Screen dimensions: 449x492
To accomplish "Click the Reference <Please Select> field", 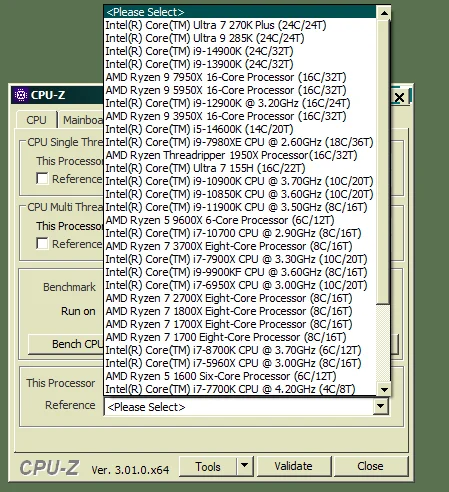I will pos(239,407).
